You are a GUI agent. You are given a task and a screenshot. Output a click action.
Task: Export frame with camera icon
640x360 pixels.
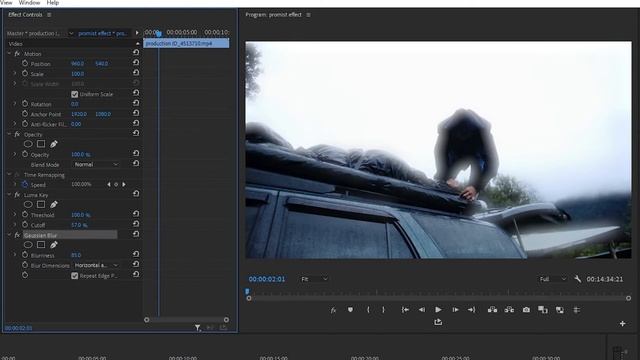(526, 310)
